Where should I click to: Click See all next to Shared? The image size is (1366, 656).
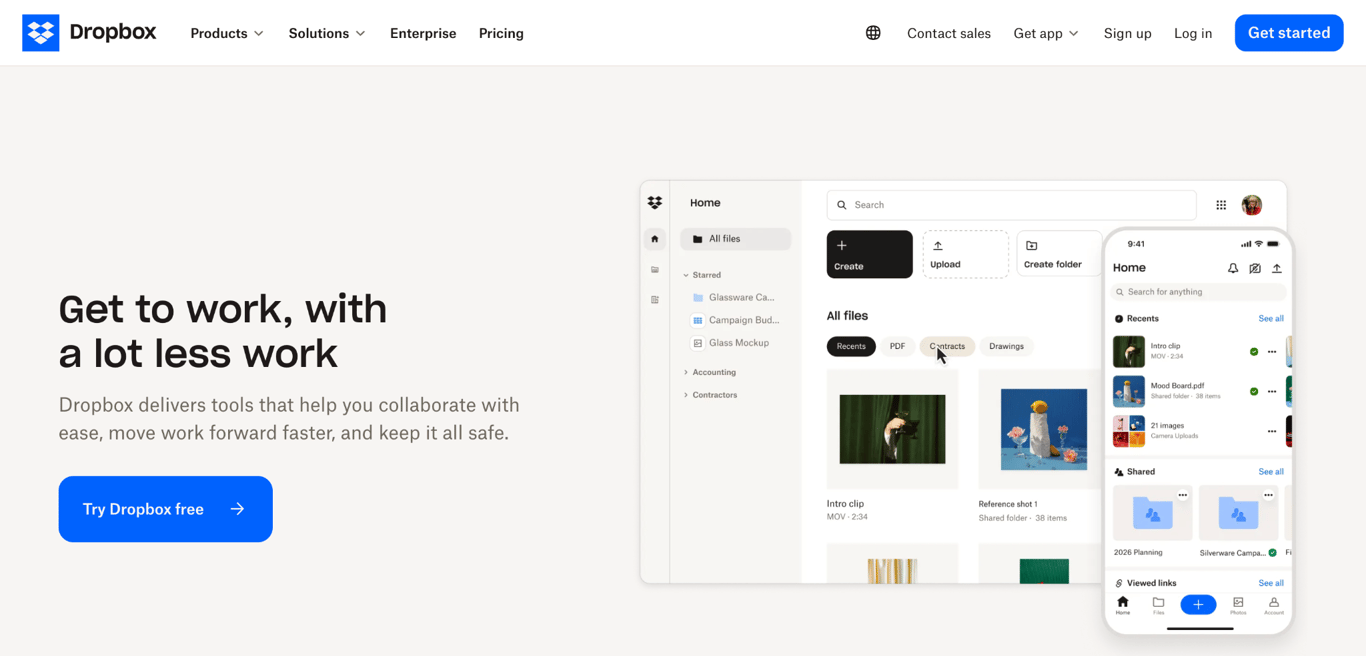[x=1271, y=471]
